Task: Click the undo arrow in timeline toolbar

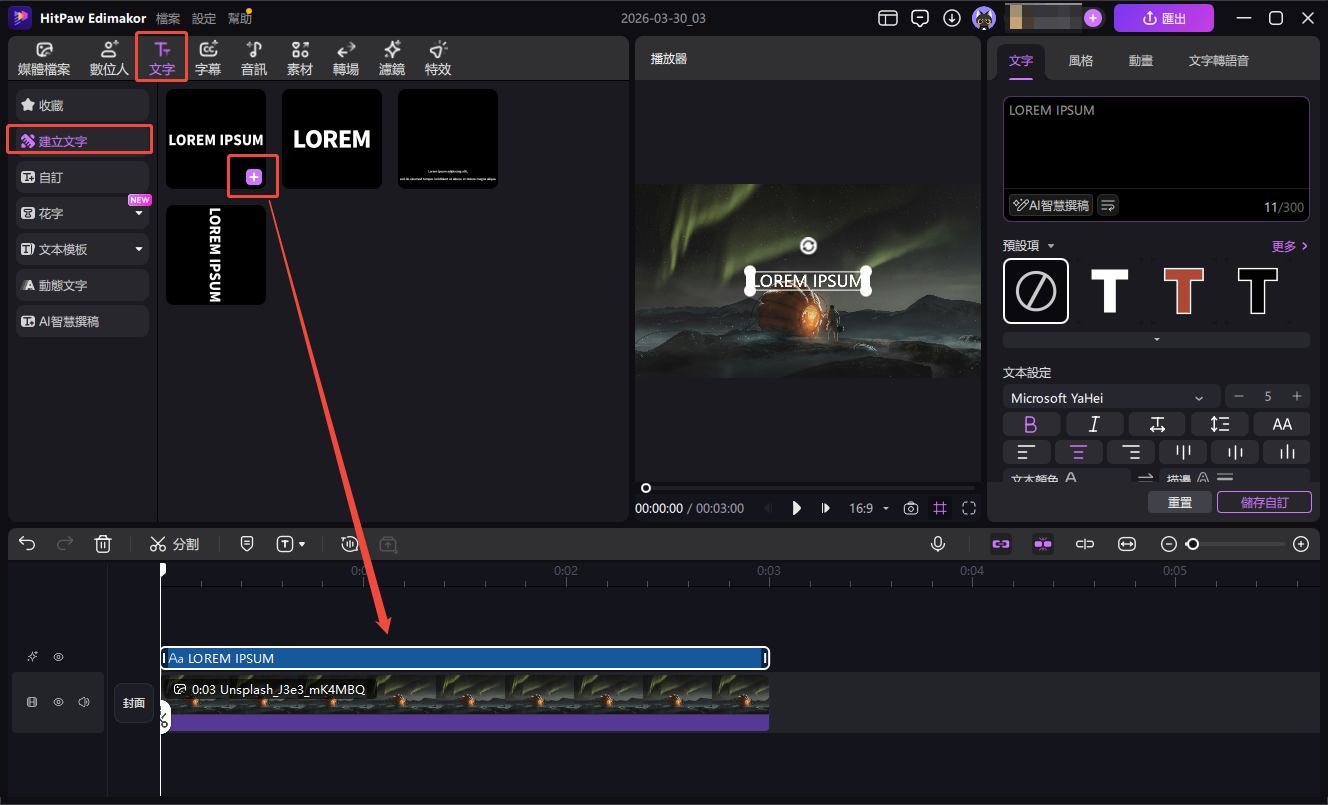Action: pyautogui.click(x=27, y=544)
